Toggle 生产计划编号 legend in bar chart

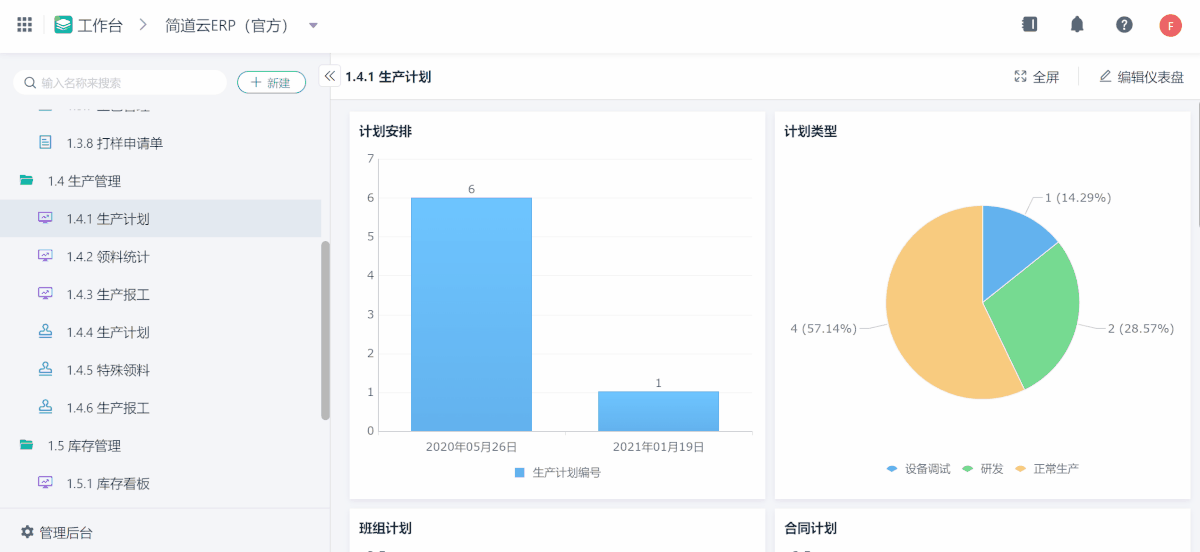(x=558, y=472)
